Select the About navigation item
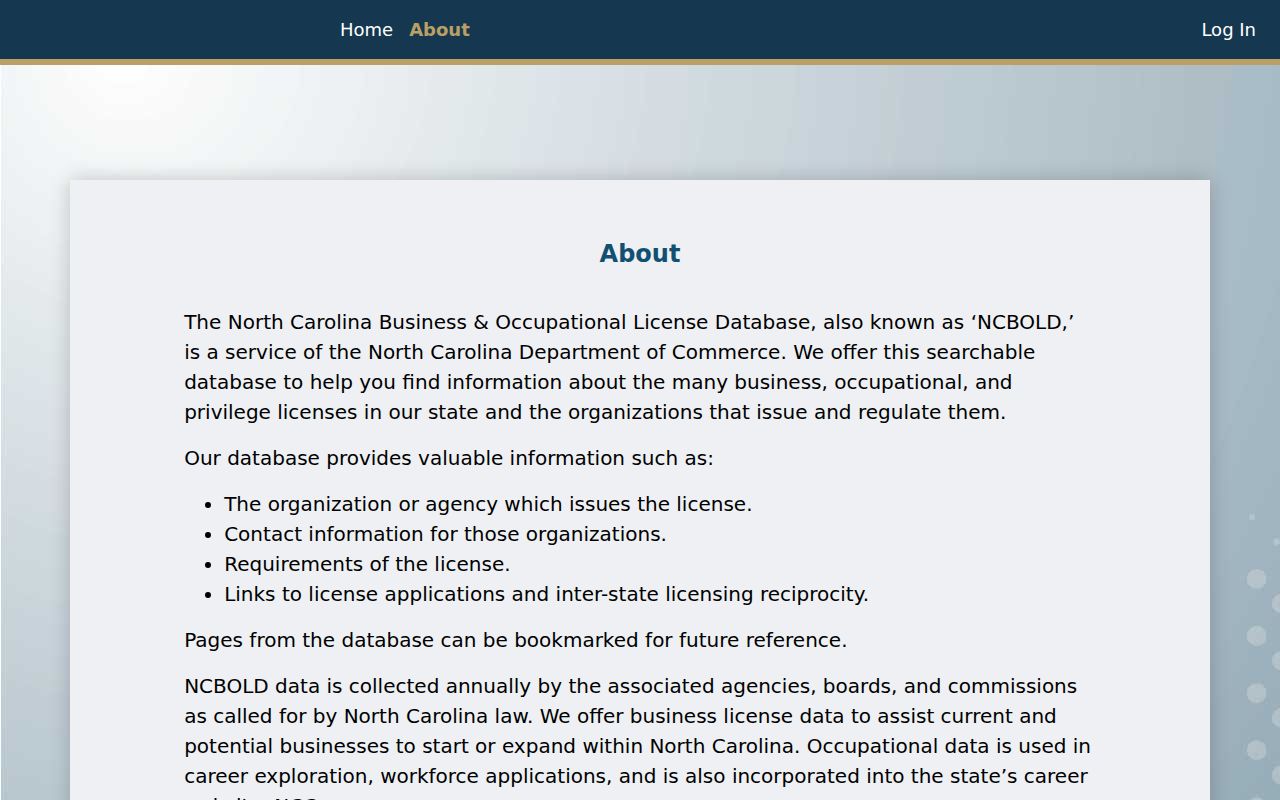The height and width of the screenshot is (800, 1280). (x=439, y=30)
